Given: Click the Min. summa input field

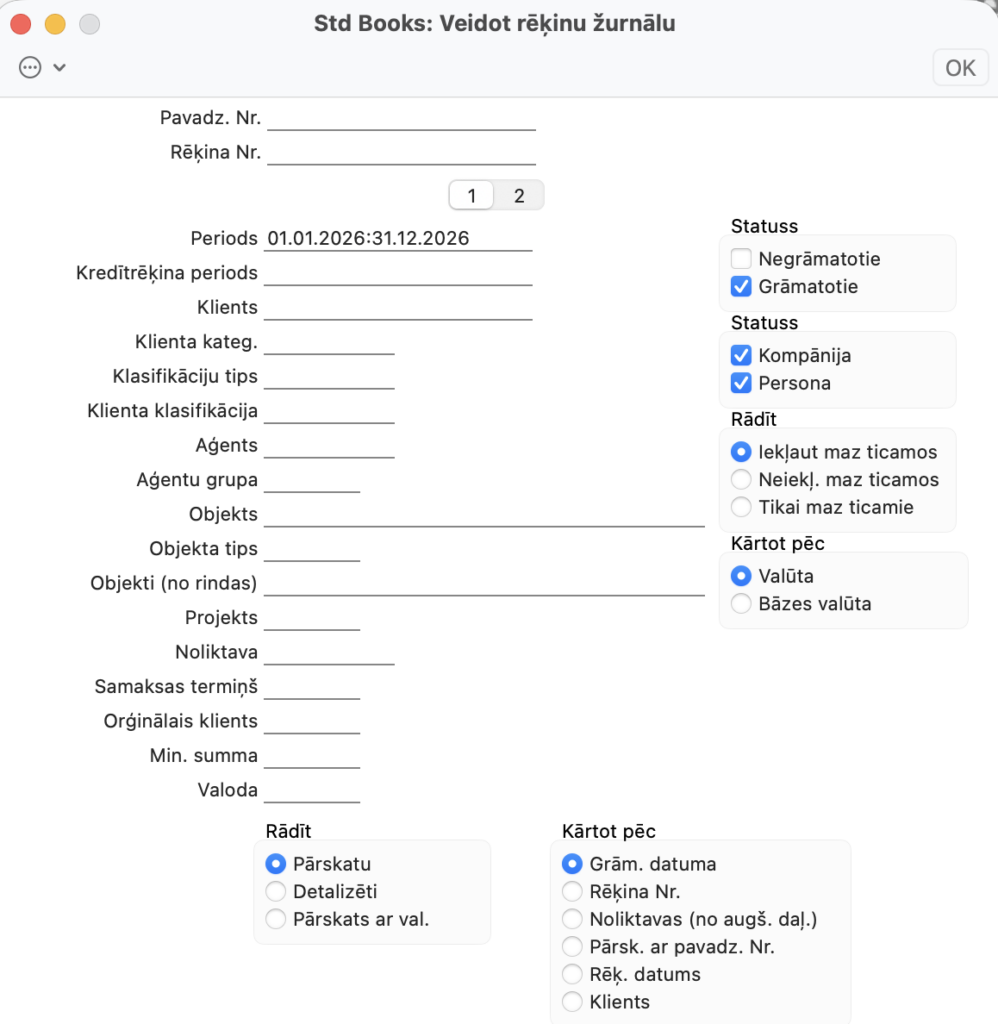Looking at the screenshot, I should coord(312,756).
